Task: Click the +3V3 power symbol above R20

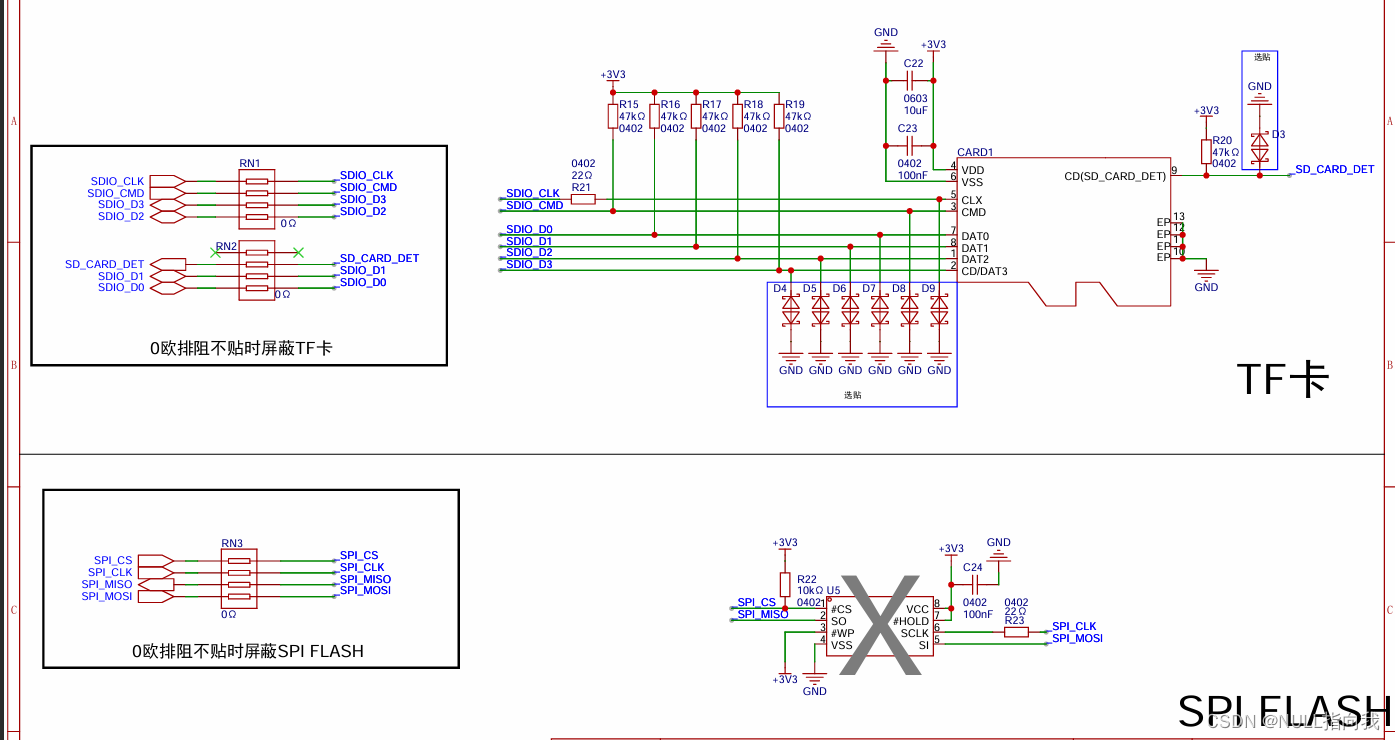Action: pyautogui.click(x=1206, y=111)
